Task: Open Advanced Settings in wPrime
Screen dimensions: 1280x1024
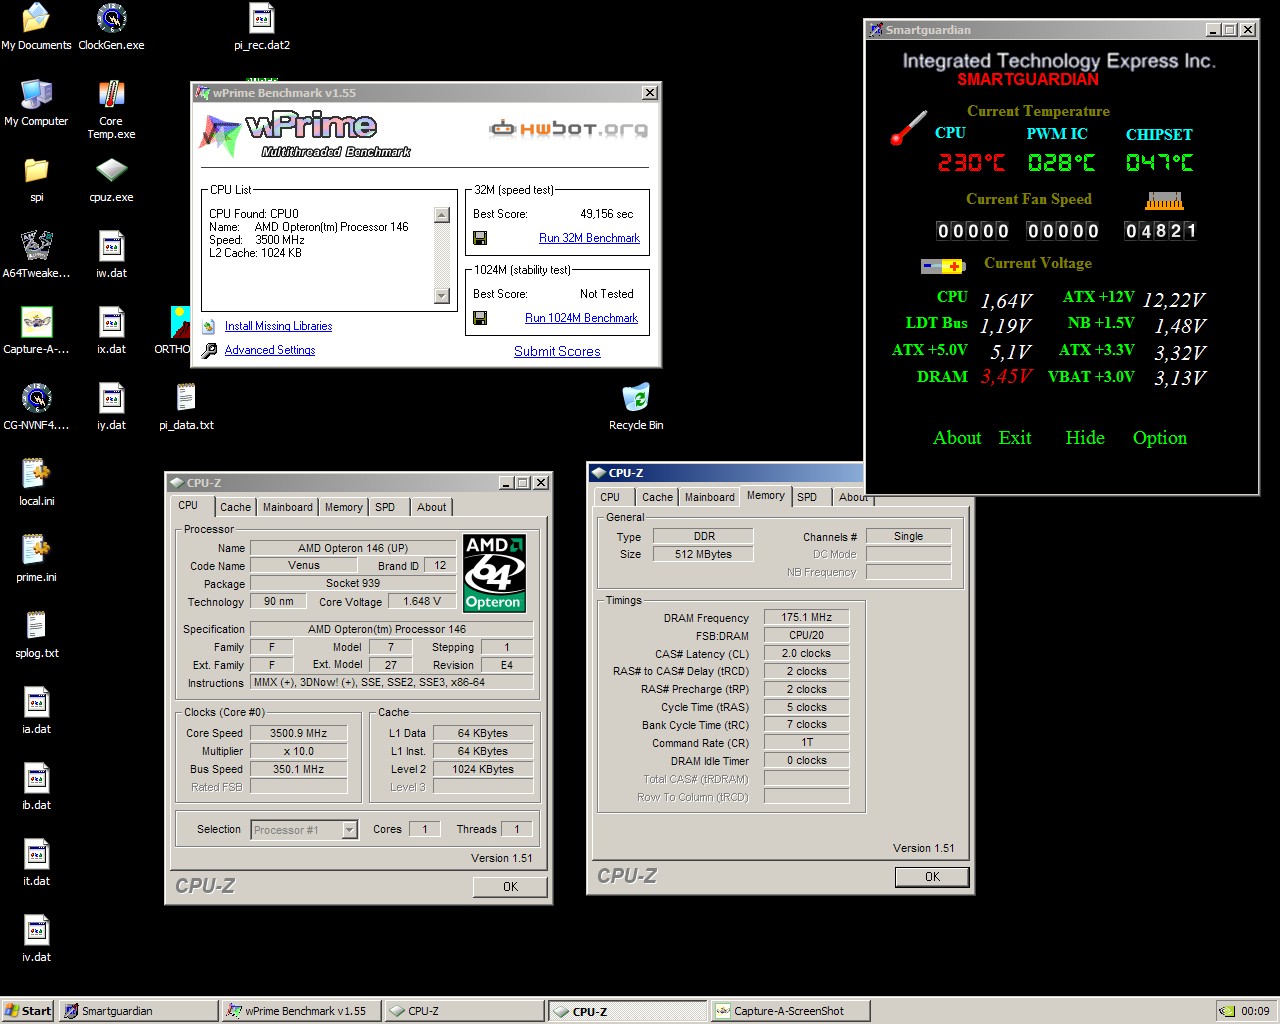Action: click(270, 350)
